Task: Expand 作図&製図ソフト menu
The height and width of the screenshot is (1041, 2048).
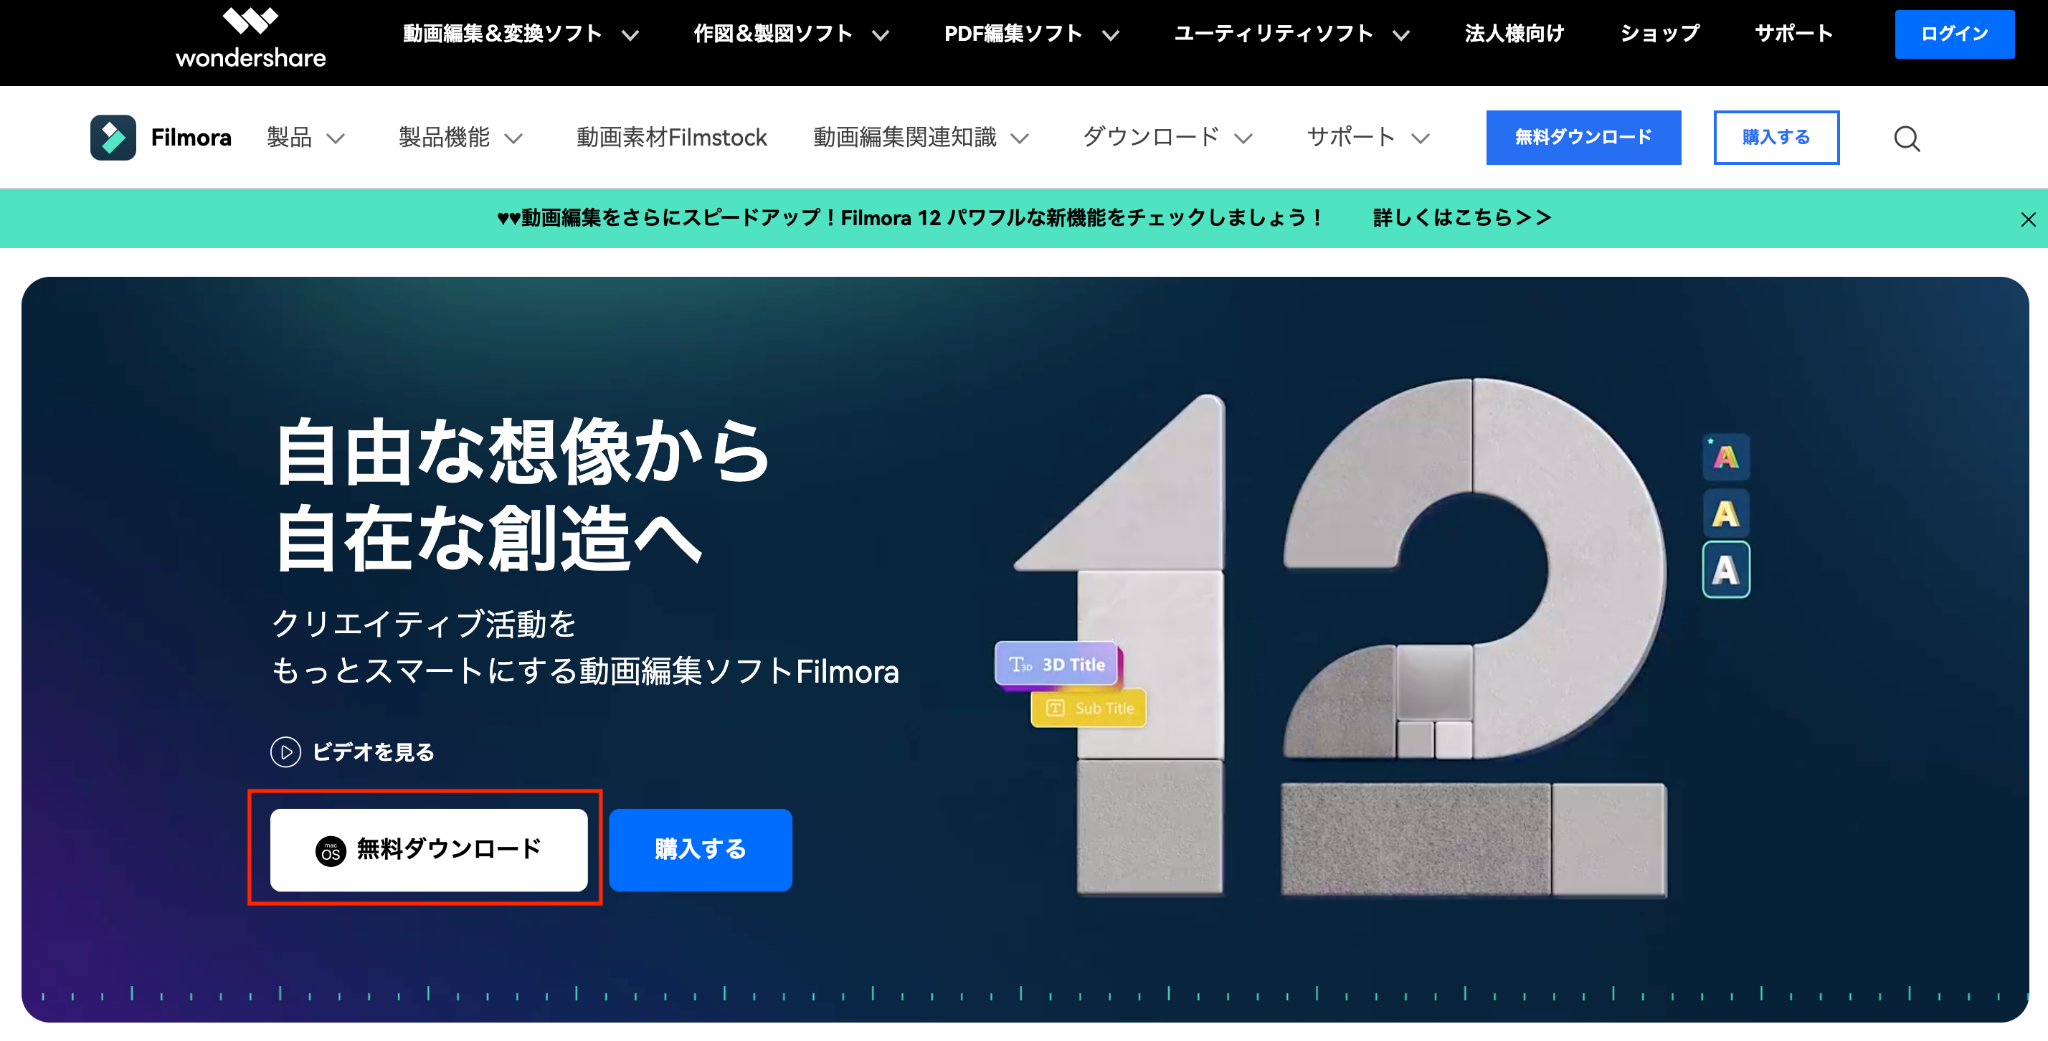Action: [791, 34]
